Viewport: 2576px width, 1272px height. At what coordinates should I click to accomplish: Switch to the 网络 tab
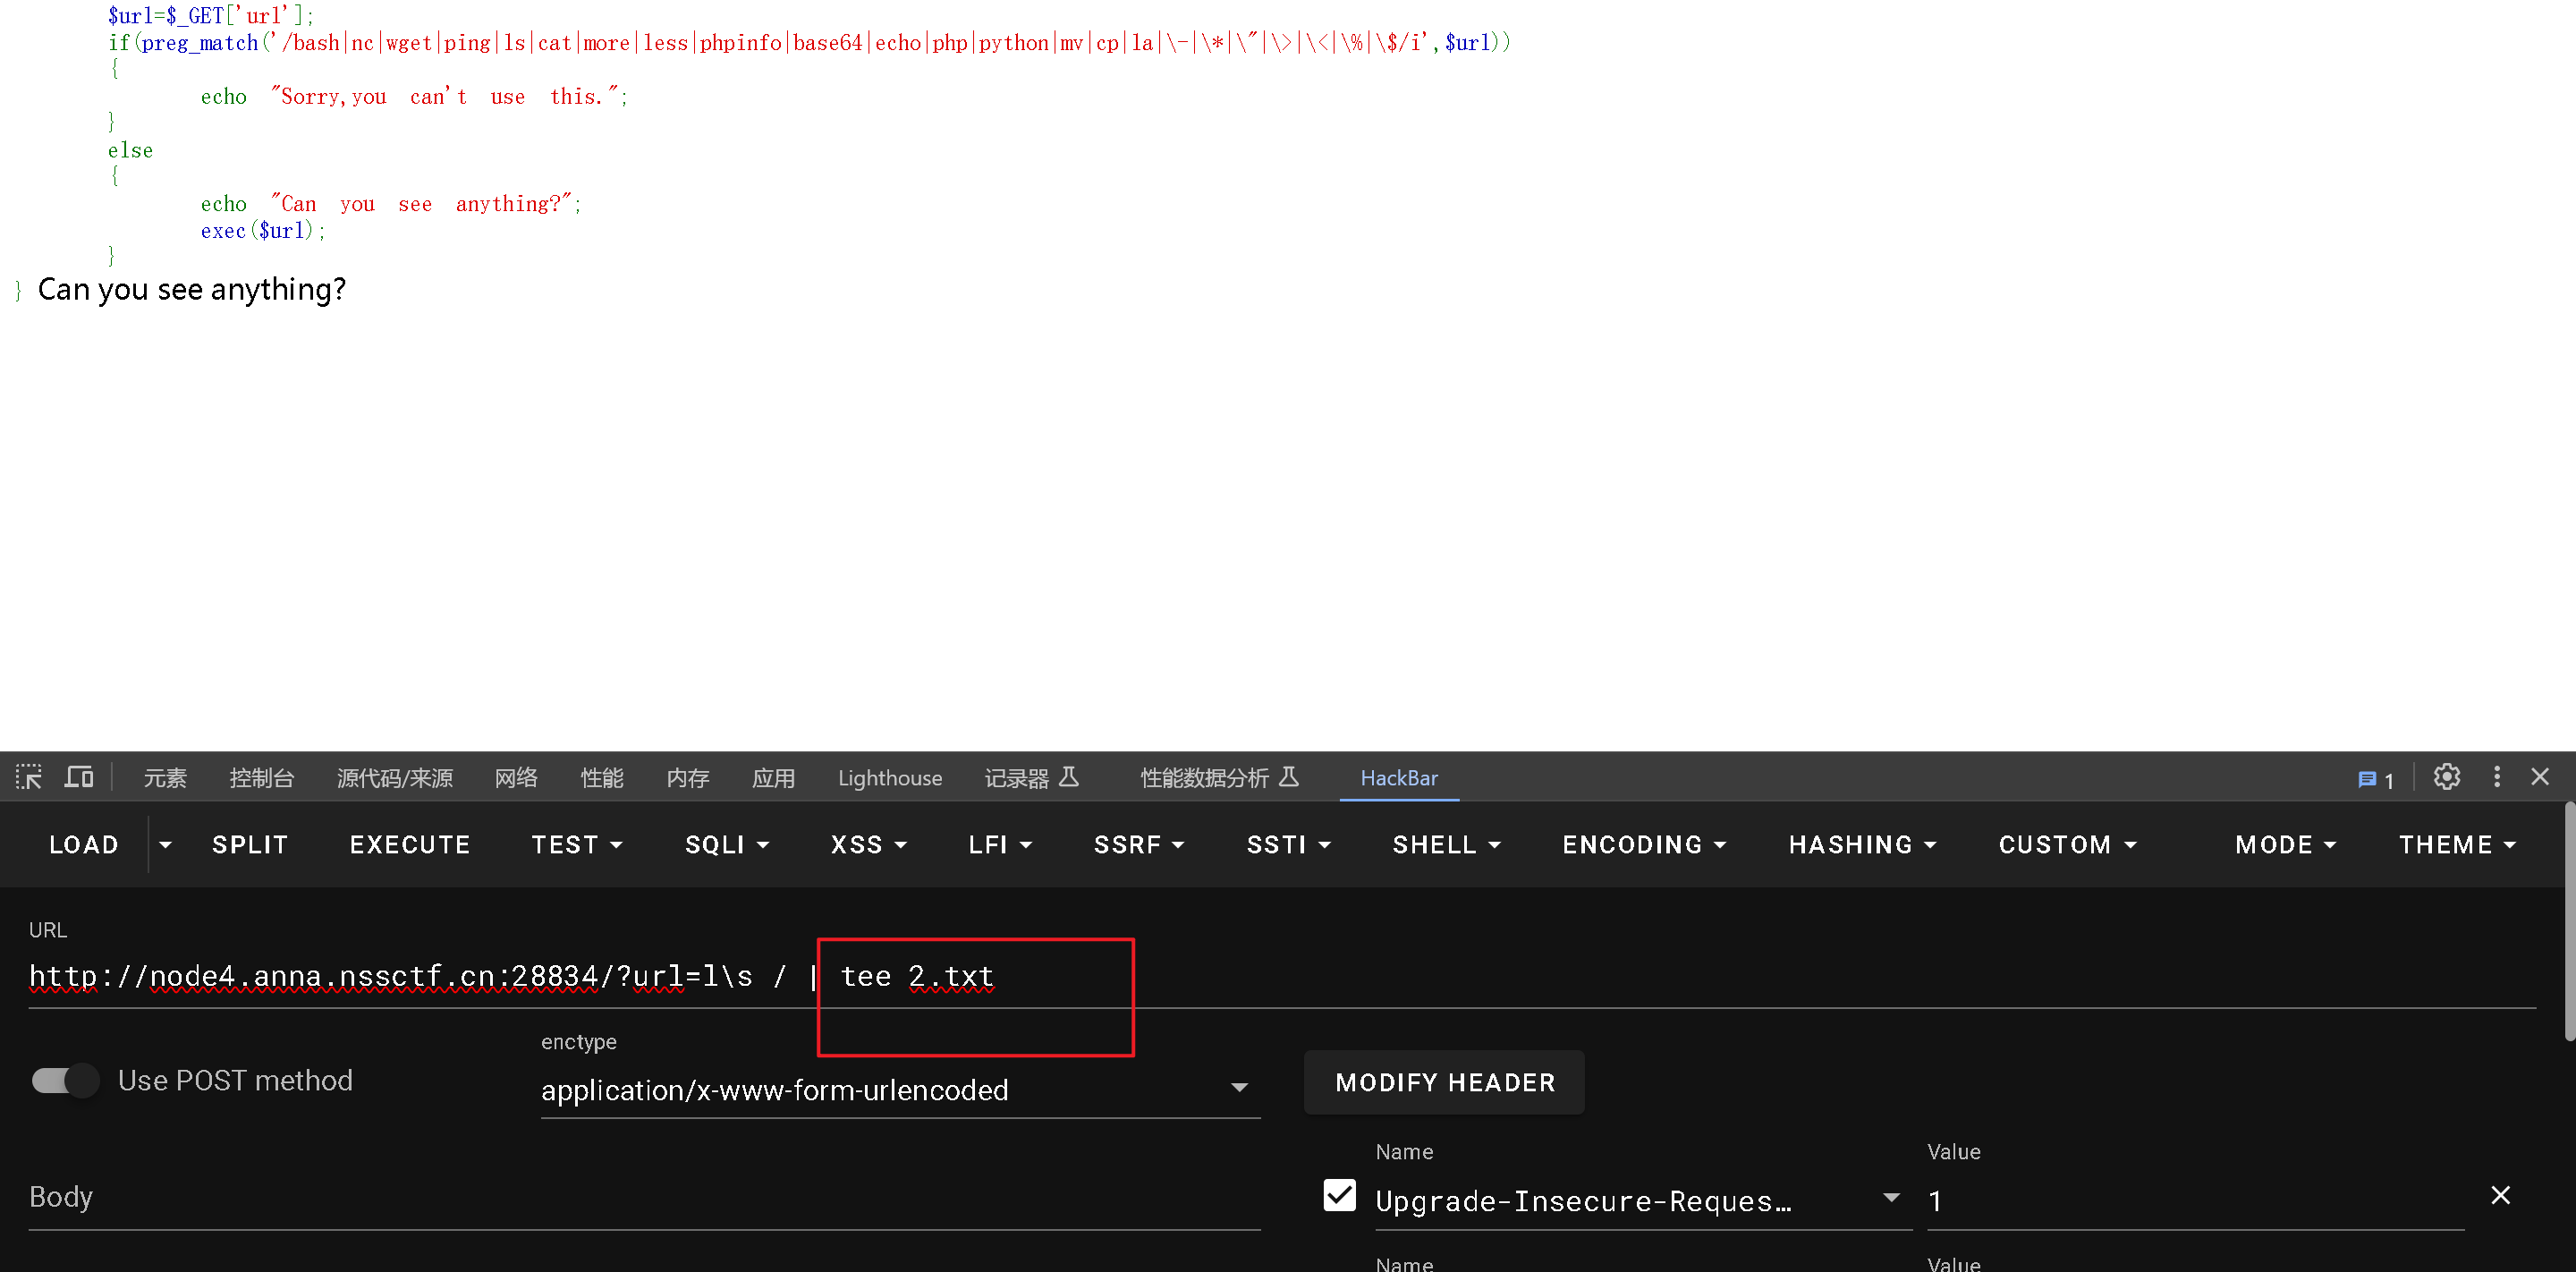click(x=516, y=777)
